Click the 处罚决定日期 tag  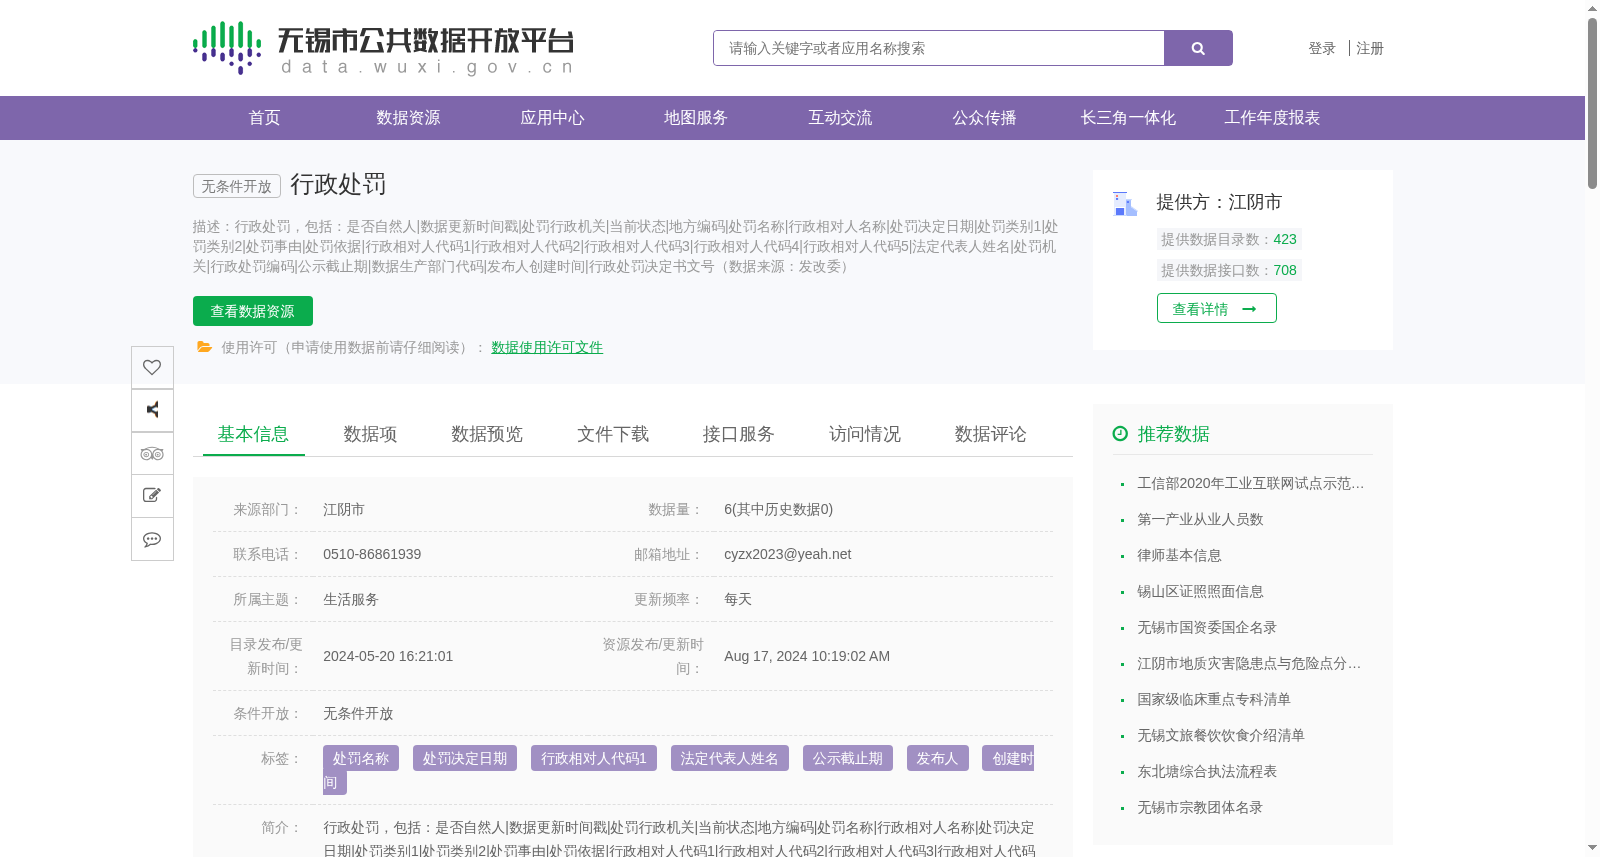coord(465,758)
